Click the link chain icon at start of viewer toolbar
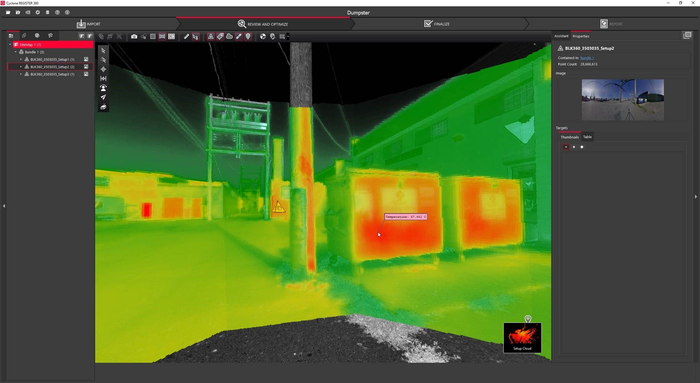 click(x=101, y=37)
